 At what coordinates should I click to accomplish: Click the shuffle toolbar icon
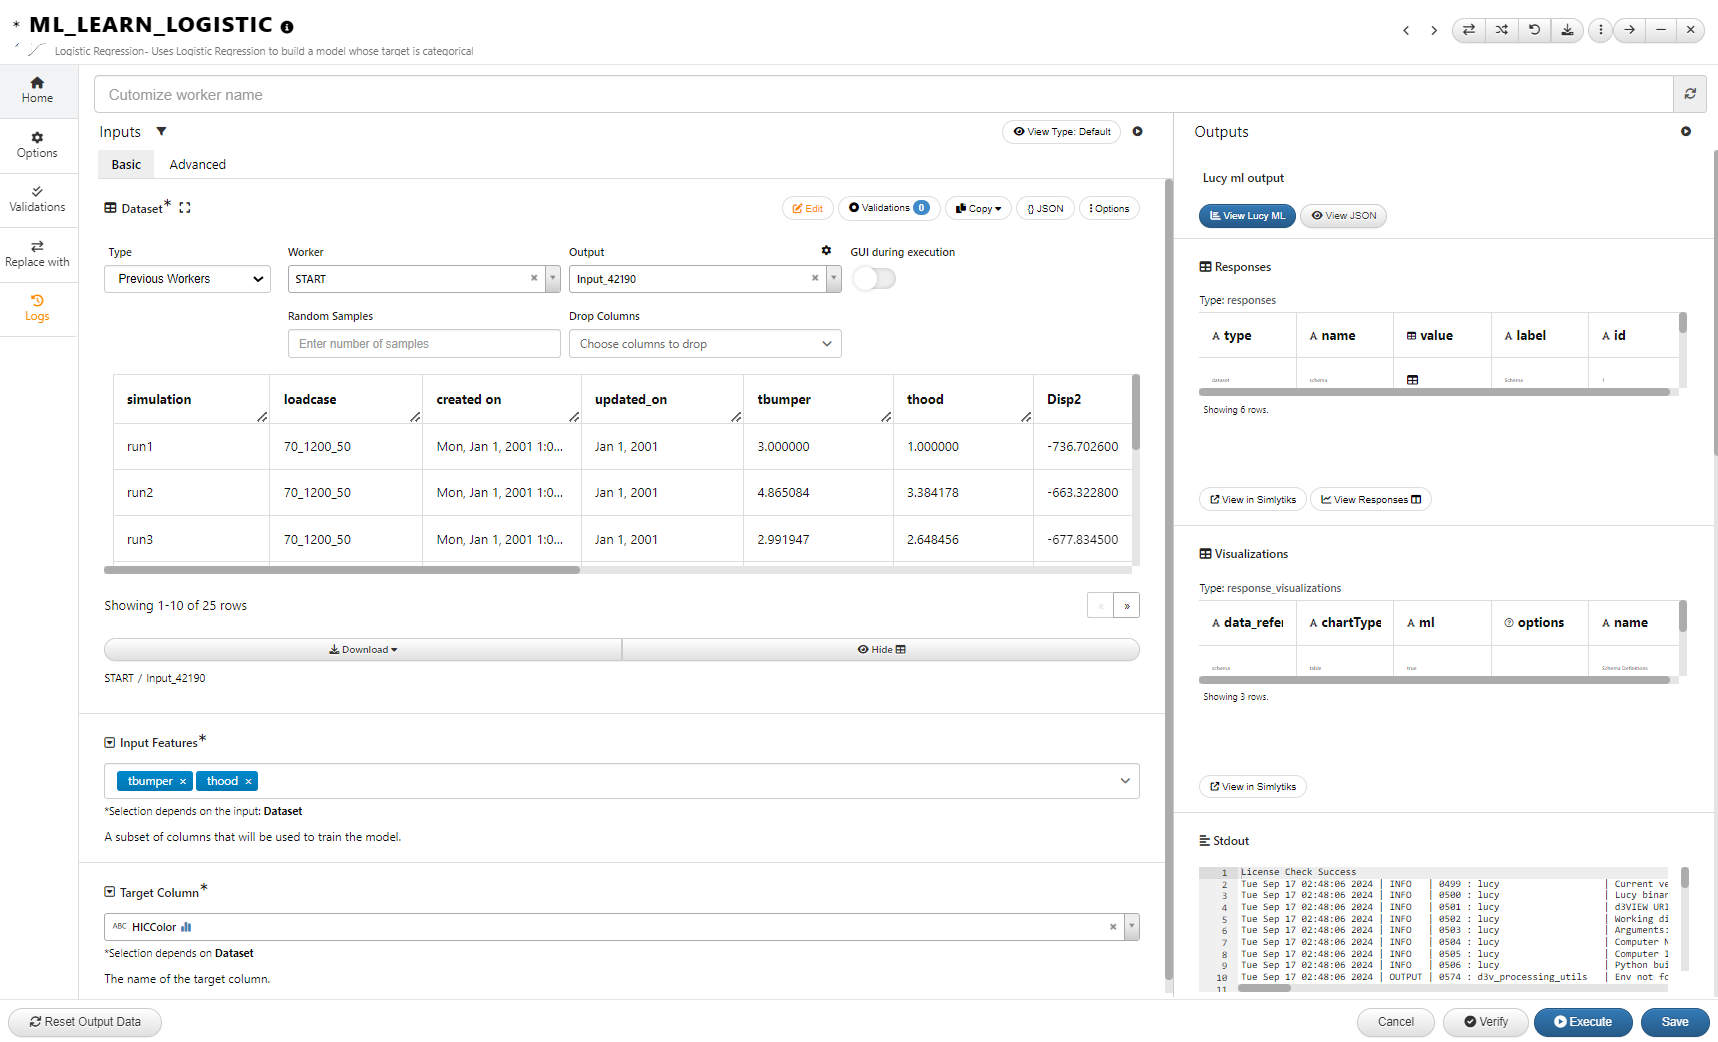(x=1501, y=30)
